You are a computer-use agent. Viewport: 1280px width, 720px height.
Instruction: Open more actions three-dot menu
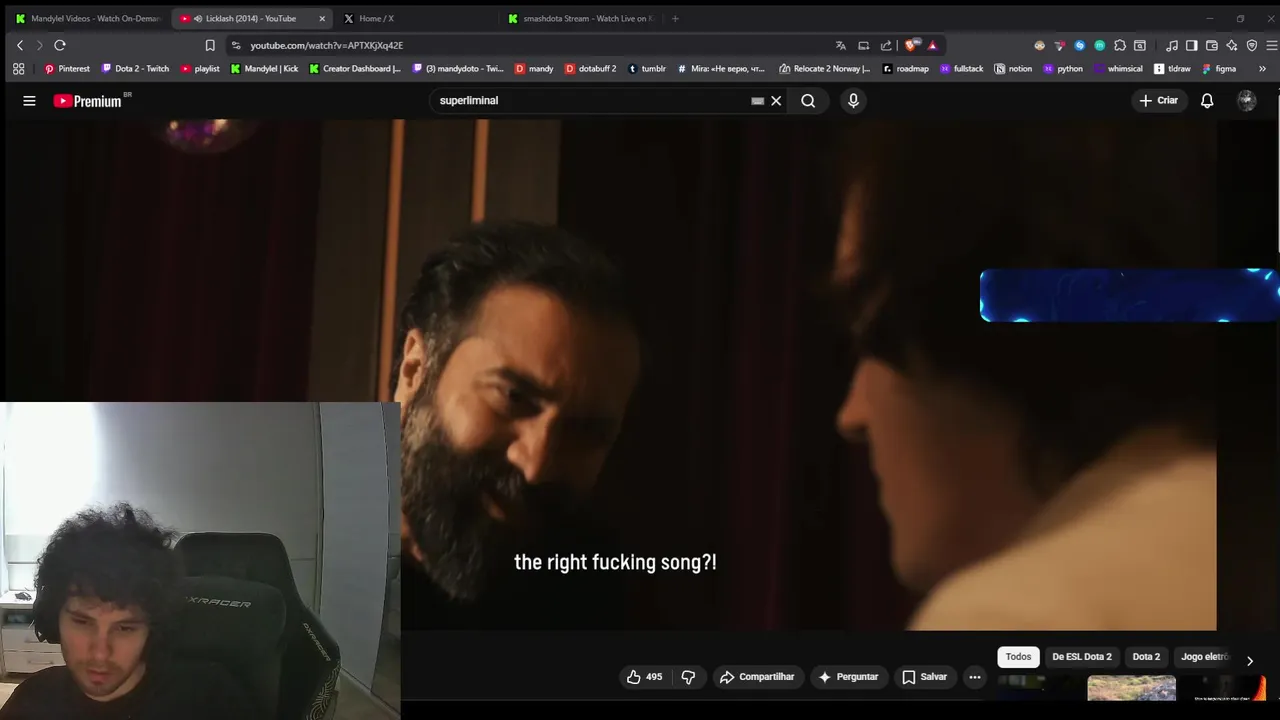click(x=975, y=677)
